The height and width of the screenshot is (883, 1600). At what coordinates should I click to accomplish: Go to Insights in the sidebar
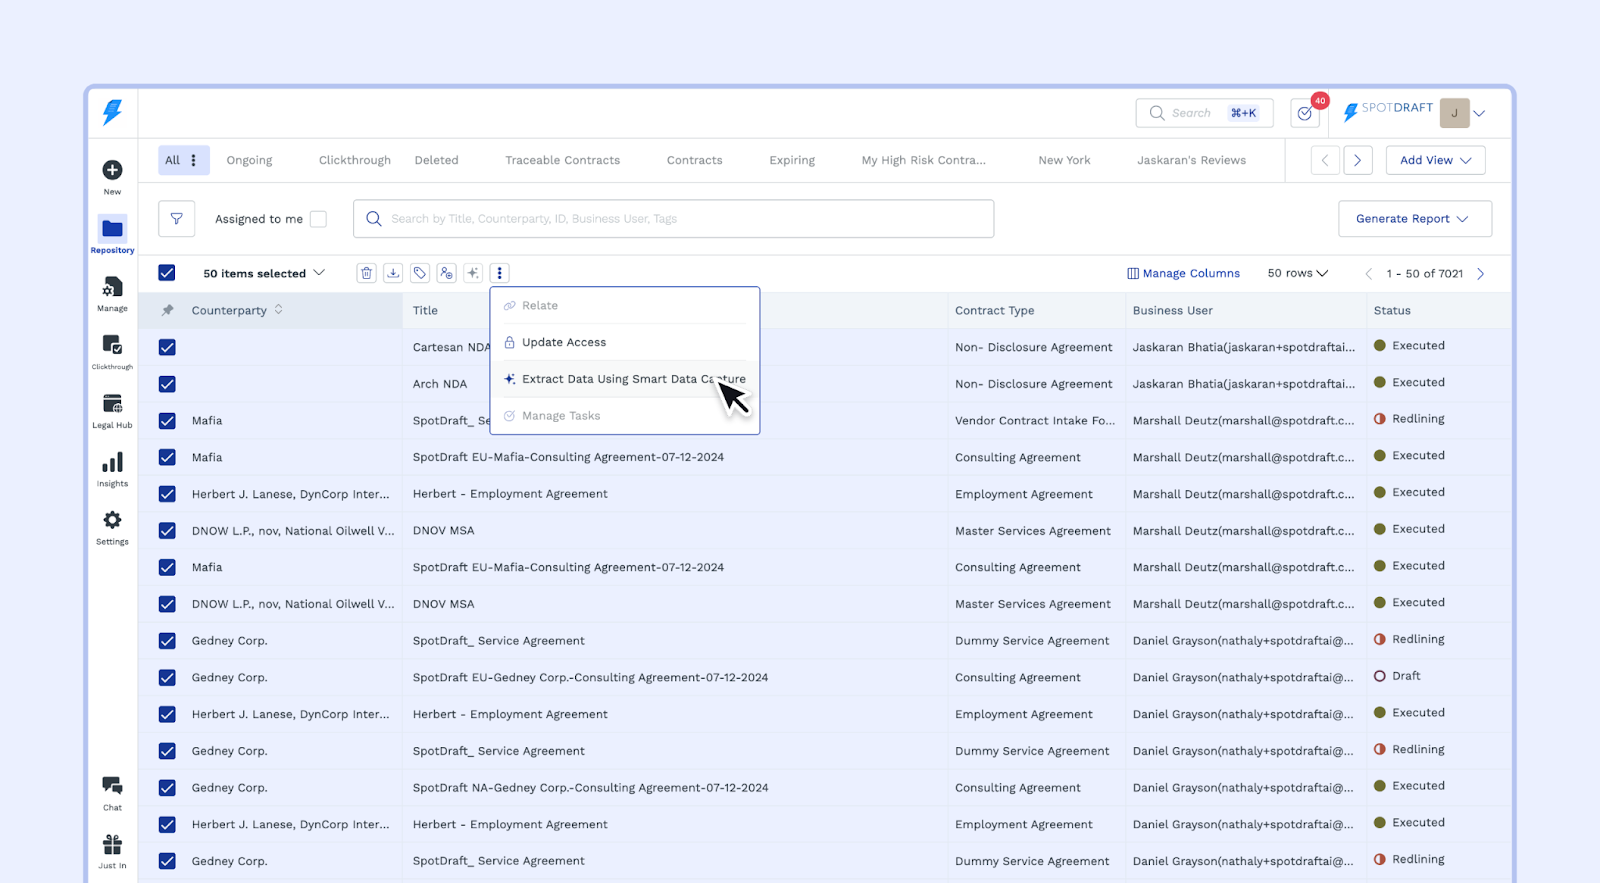[x=112, y=468]
